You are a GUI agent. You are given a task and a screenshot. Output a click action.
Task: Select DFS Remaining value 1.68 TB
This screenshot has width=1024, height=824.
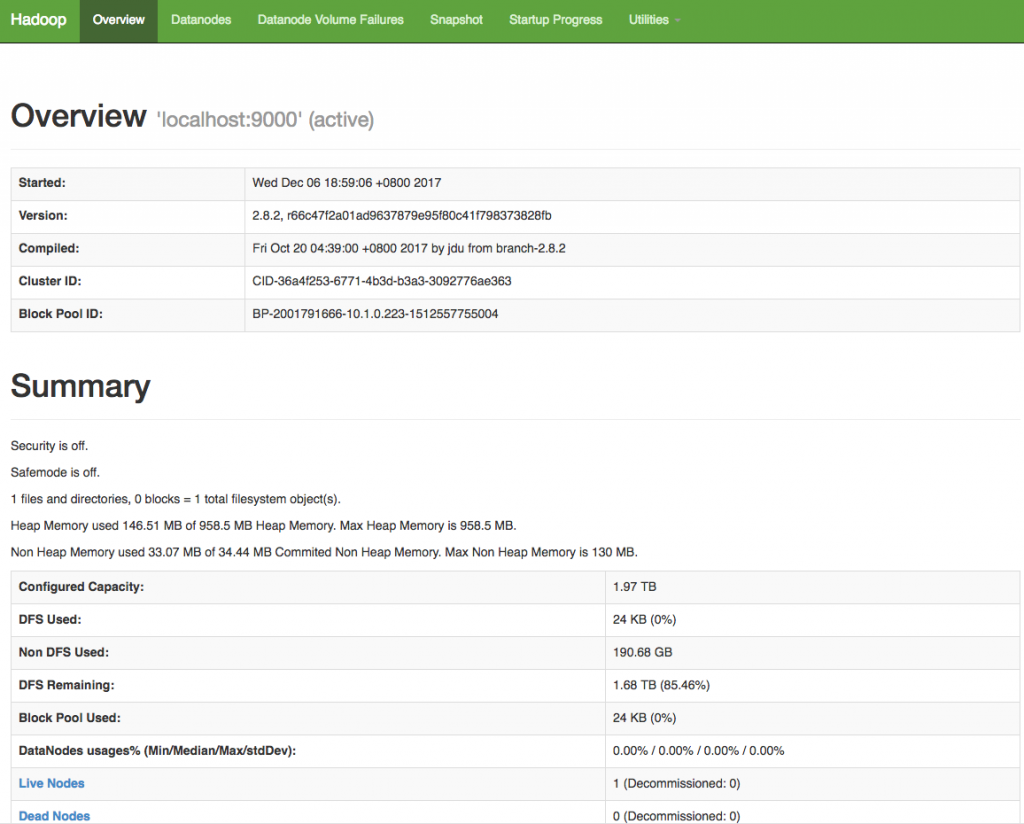point(661,685)
